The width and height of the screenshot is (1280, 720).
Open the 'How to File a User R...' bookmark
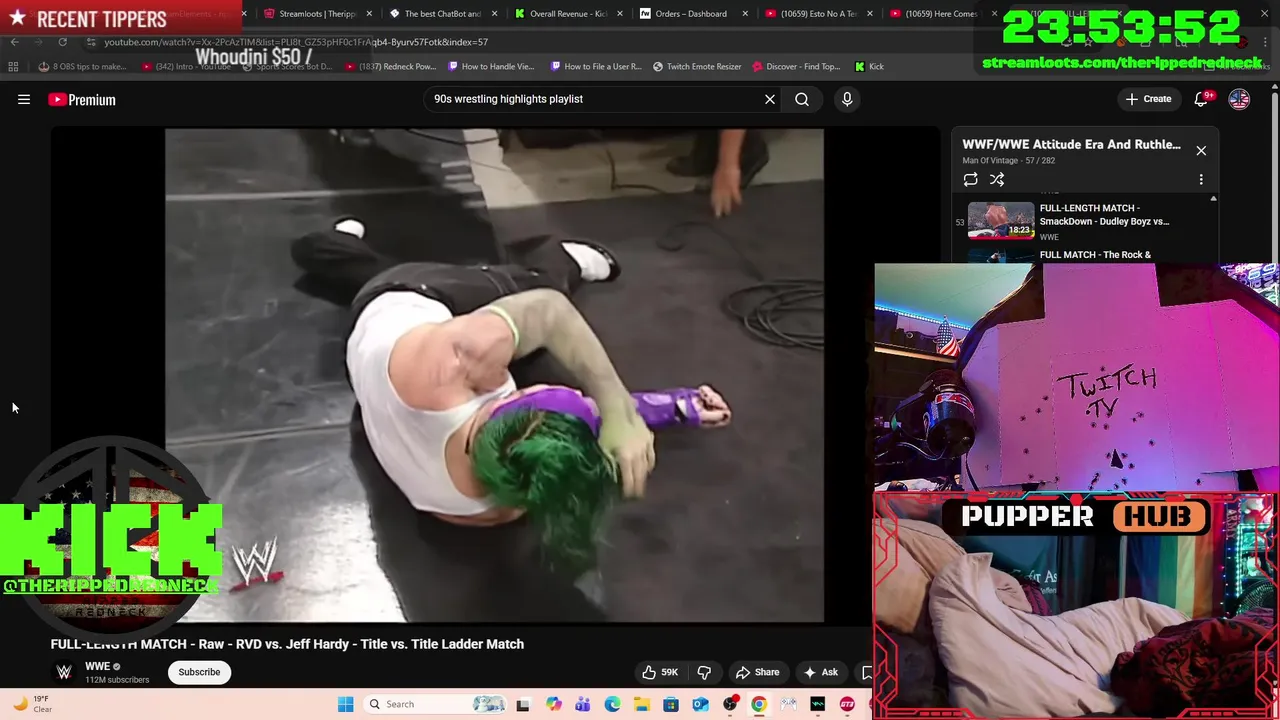(596, 66)
